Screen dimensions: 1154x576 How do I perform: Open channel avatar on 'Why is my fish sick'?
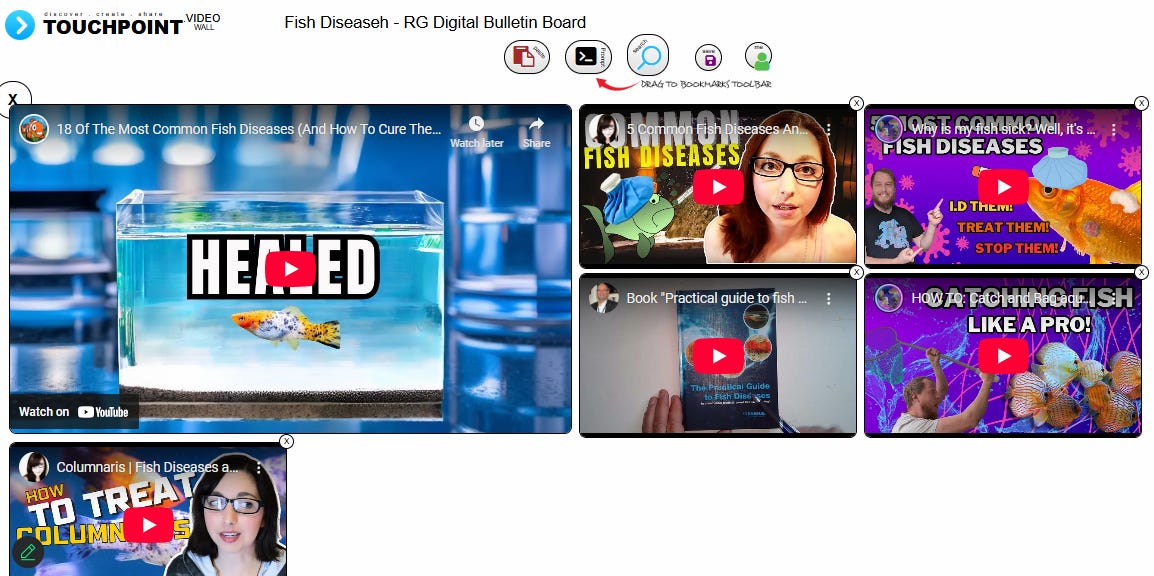pos(888,129)
